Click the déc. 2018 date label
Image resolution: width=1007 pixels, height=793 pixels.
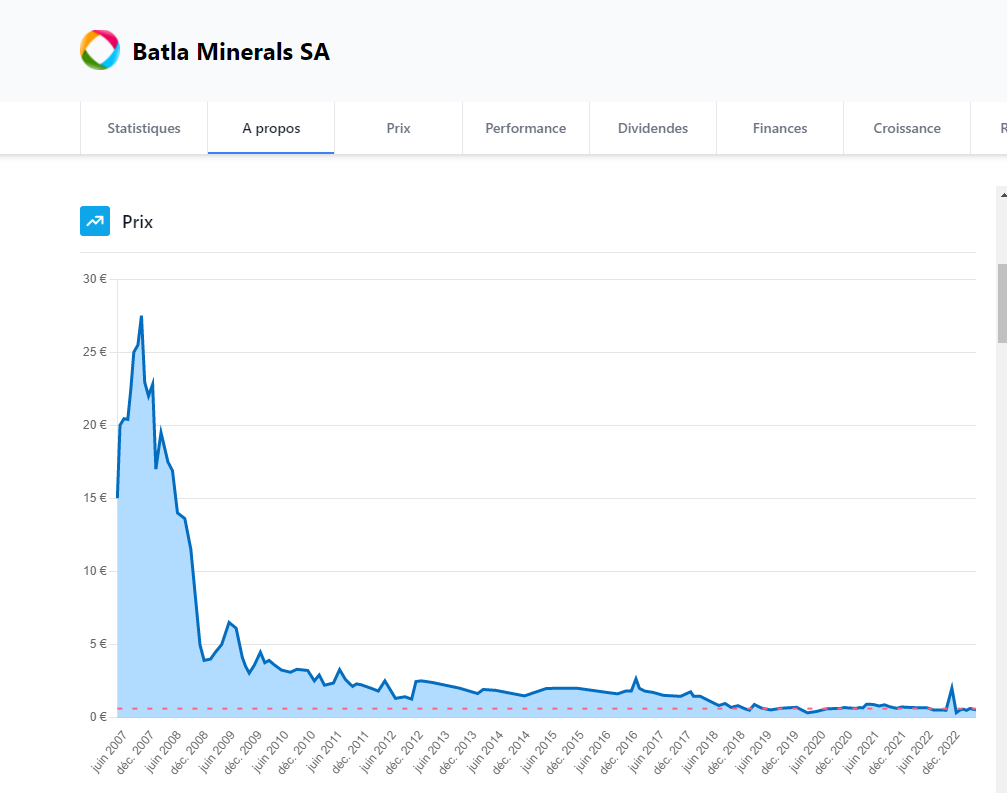click(727, 751)
